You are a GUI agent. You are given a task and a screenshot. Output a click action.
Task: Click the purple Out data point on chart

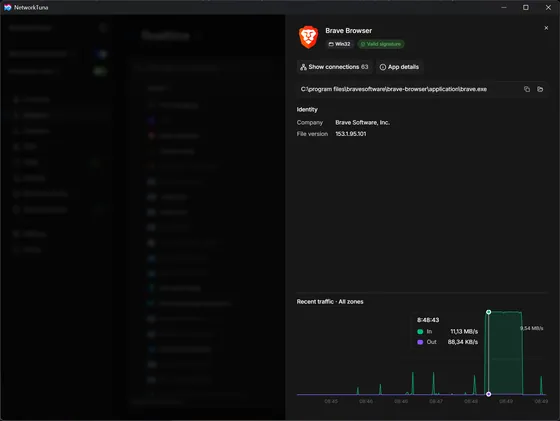click(489, 394)
